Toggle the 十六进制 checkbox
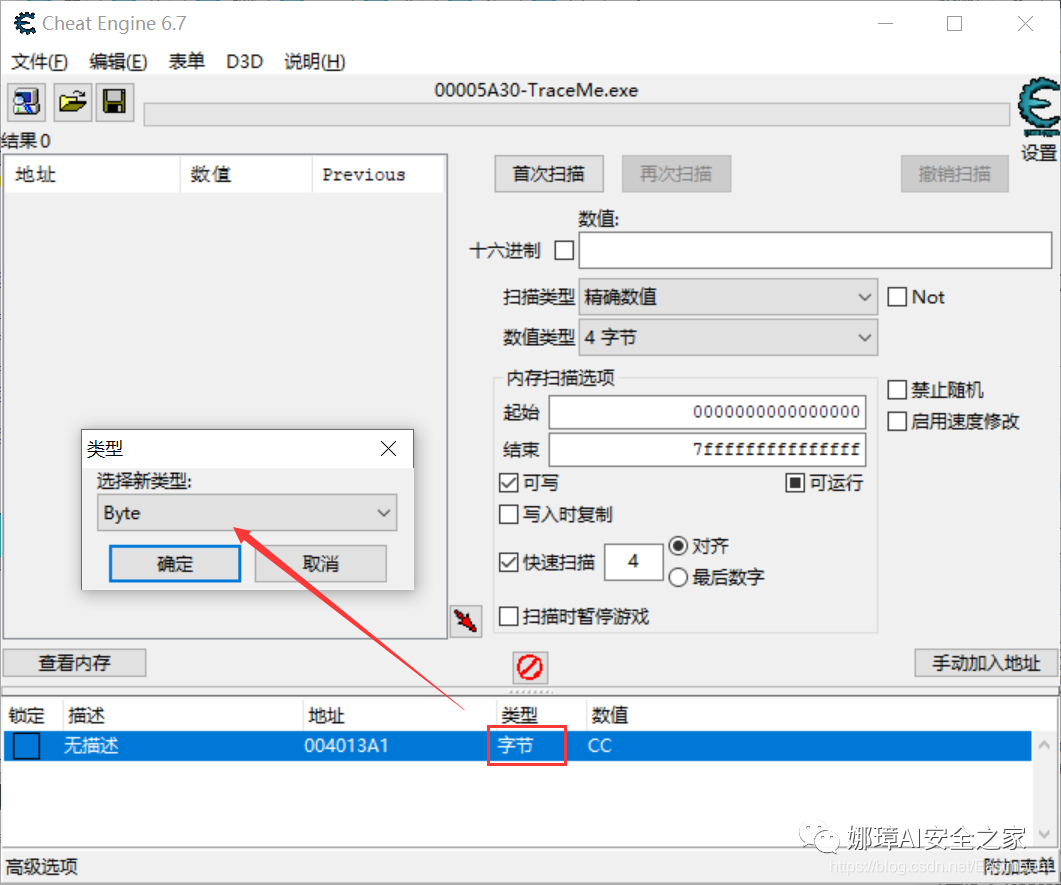The image size is (1061, 885). pyautogui.click(x=564, y=250)
